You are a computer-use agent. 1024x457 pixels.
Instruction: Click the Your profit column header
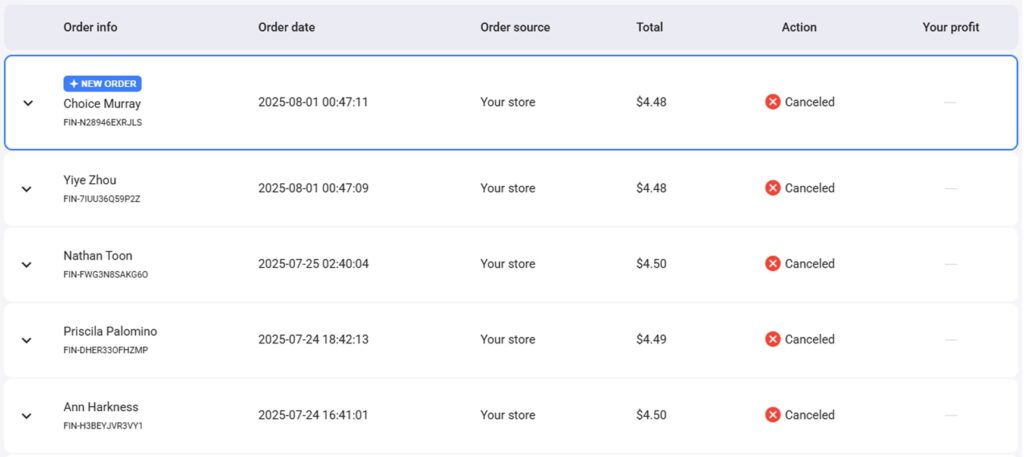(950, 28)
